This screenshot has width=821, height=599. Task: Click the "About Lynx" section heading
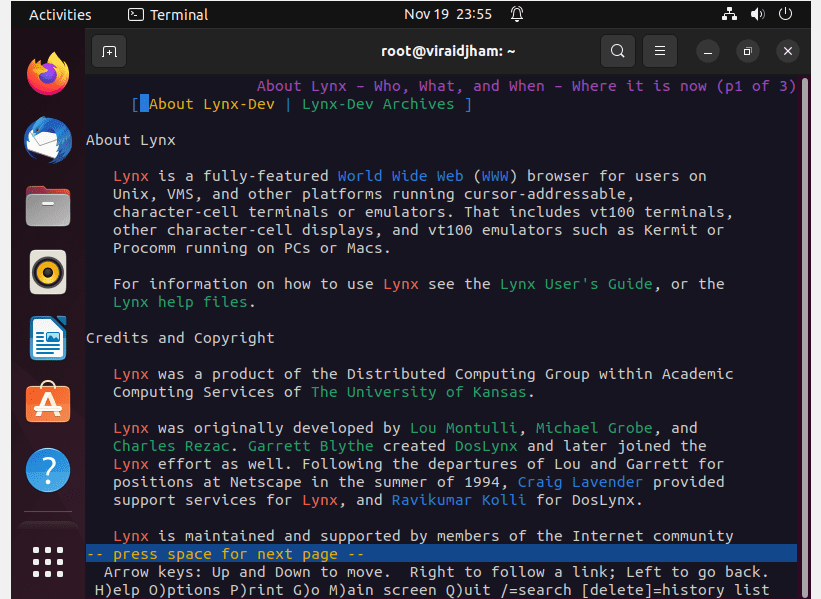131,140
